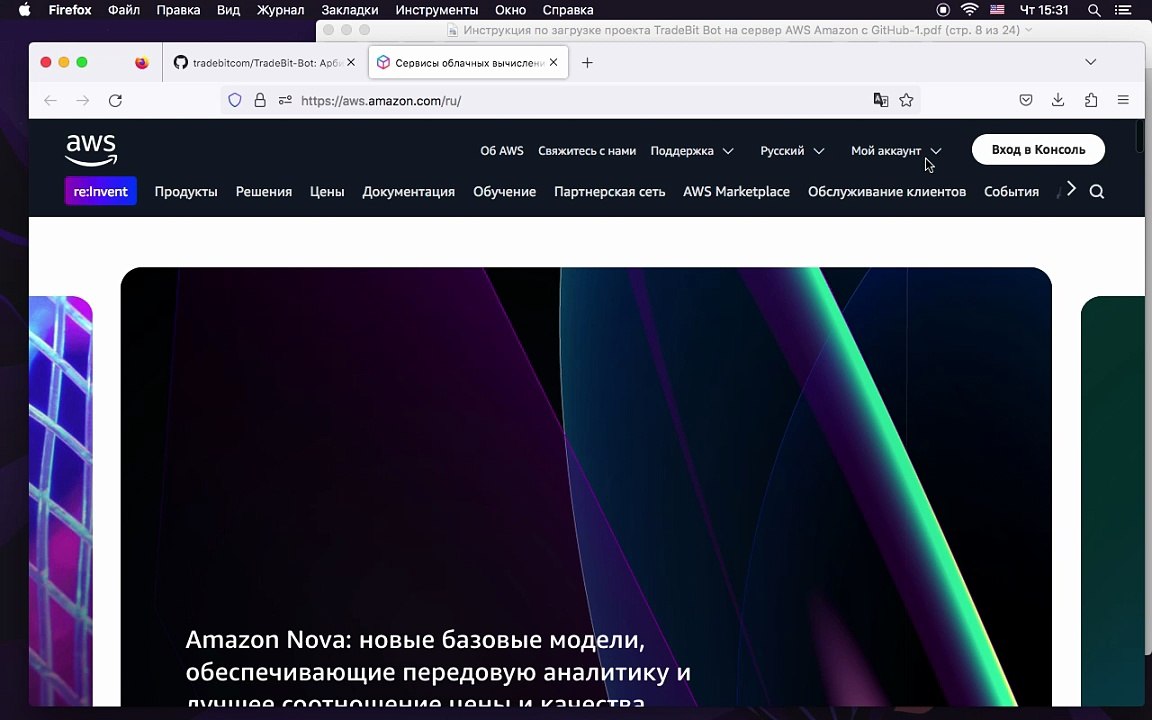Open Firefox extensions puzzle icon
1152x720 pixels.
click(x=1091, y=101)
